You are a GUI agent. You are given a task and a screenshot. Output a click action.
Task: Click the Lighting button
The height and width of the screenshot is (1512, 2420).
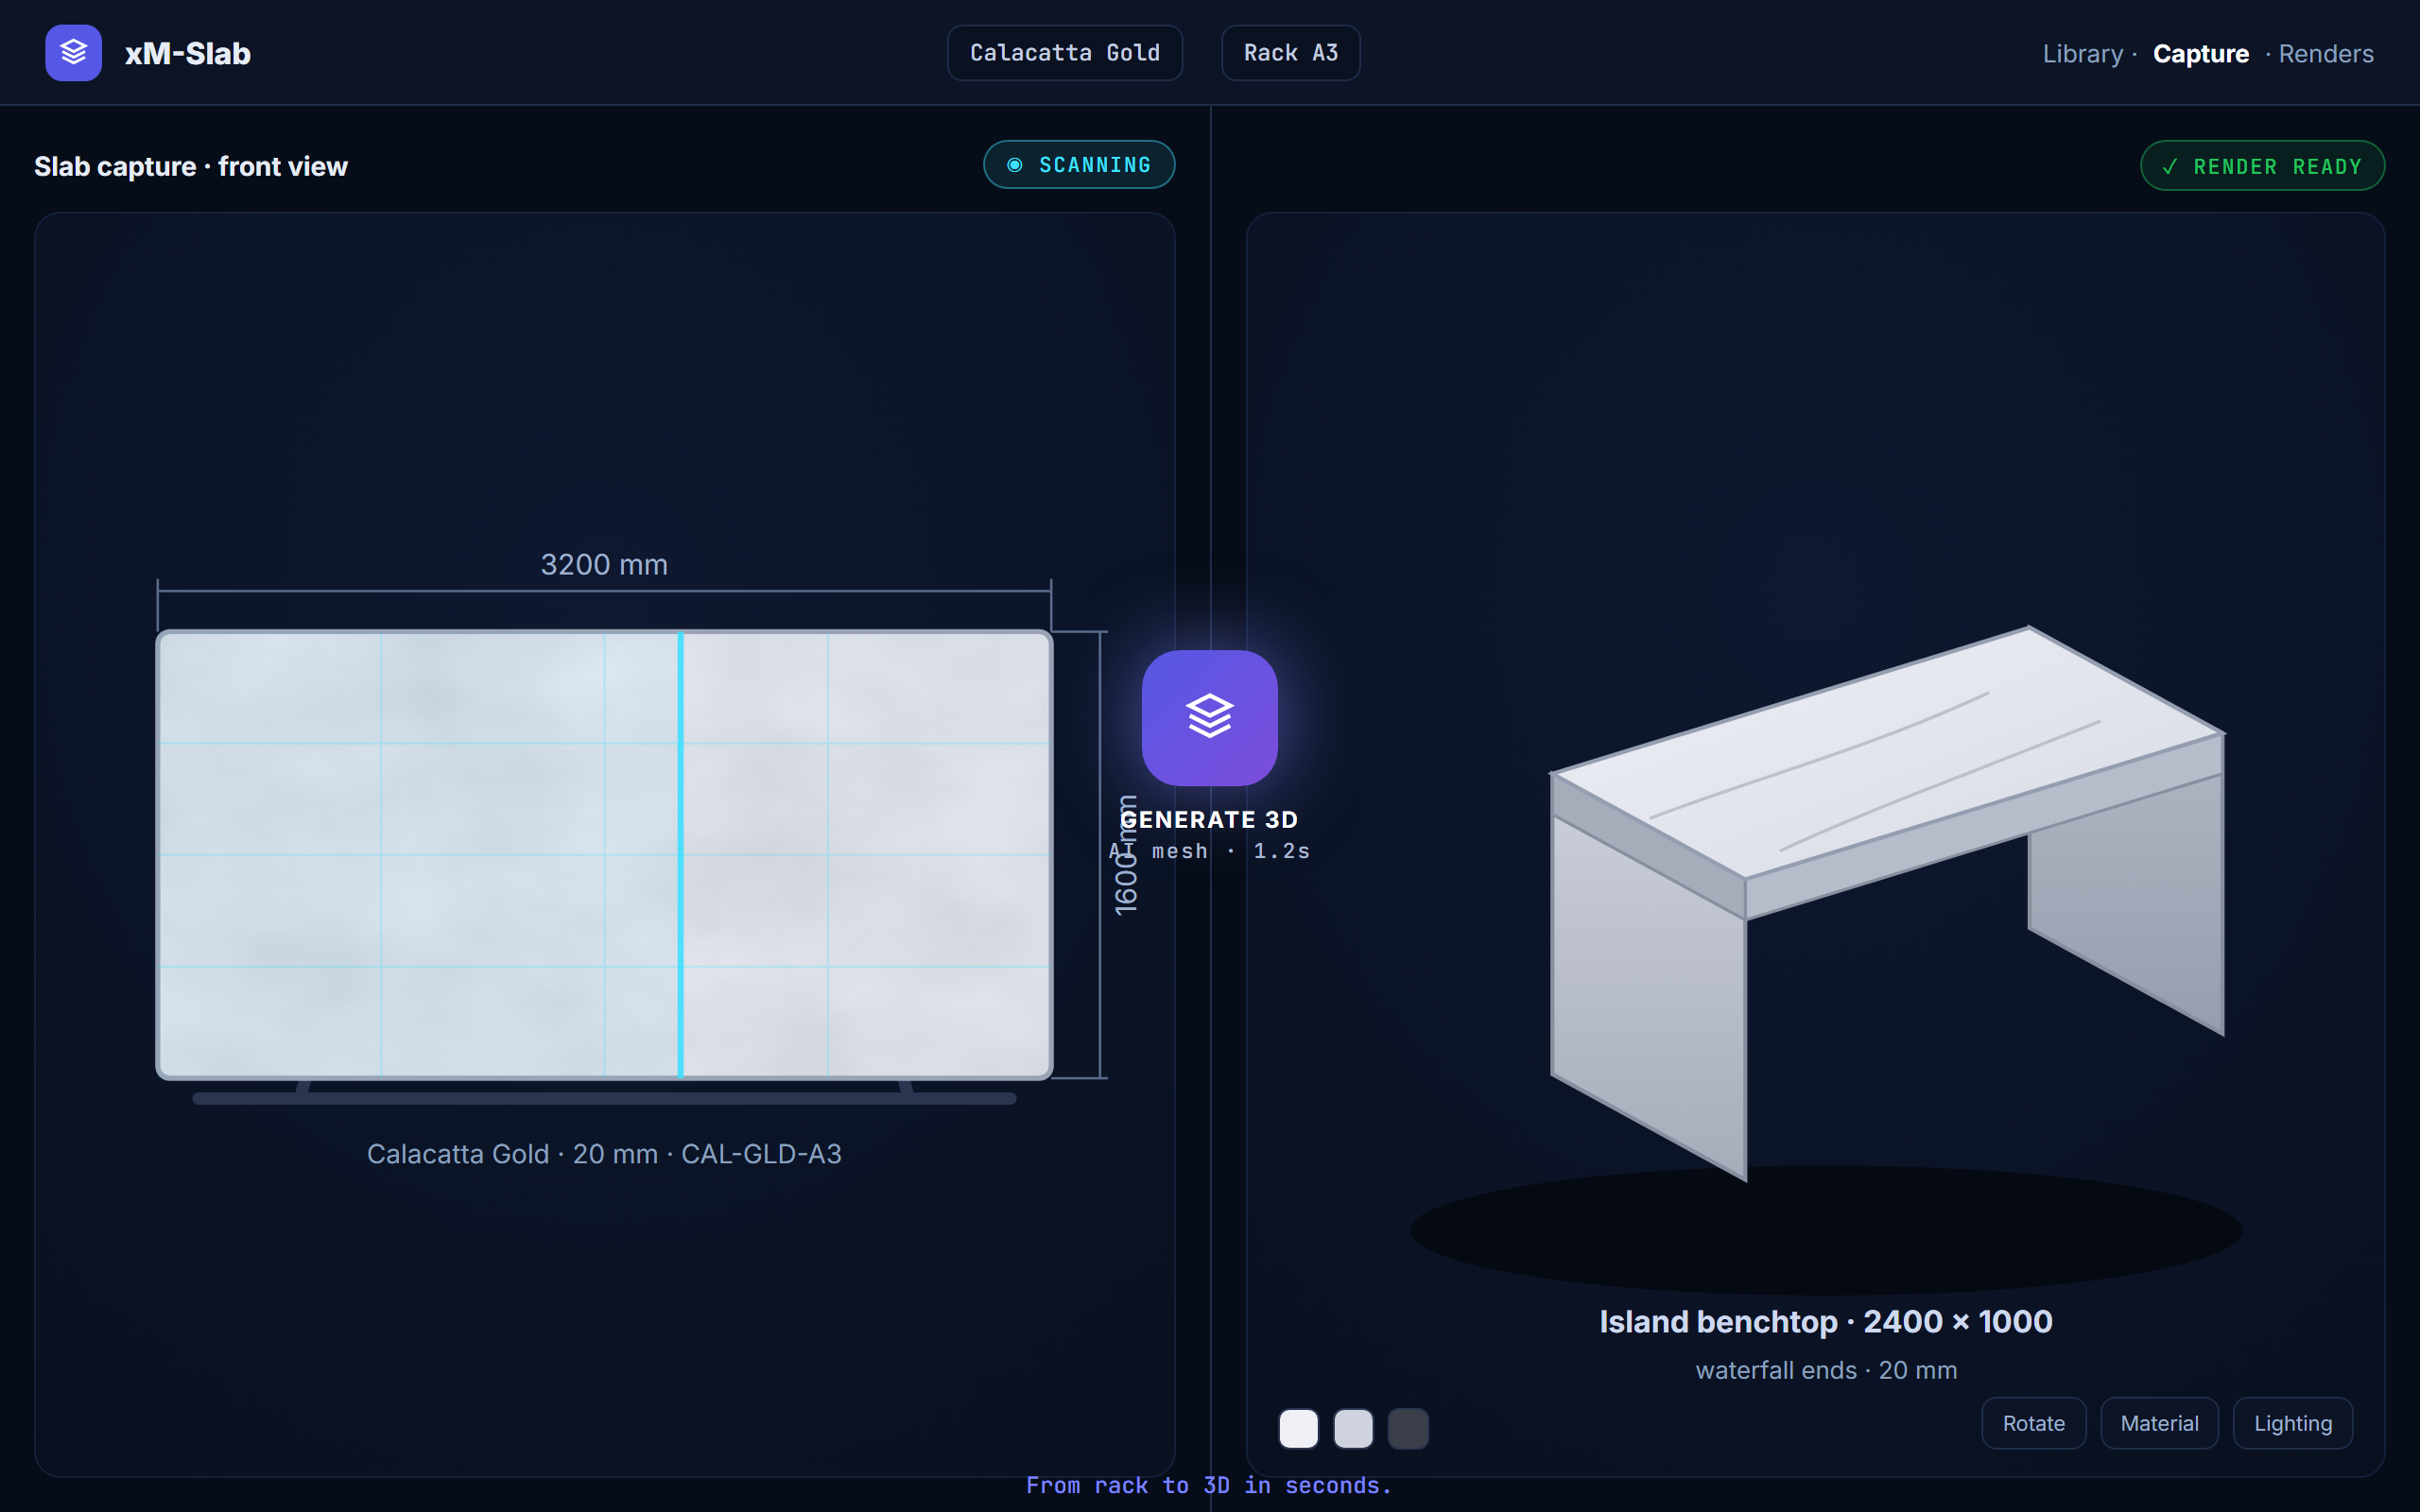point(2292,1423)
